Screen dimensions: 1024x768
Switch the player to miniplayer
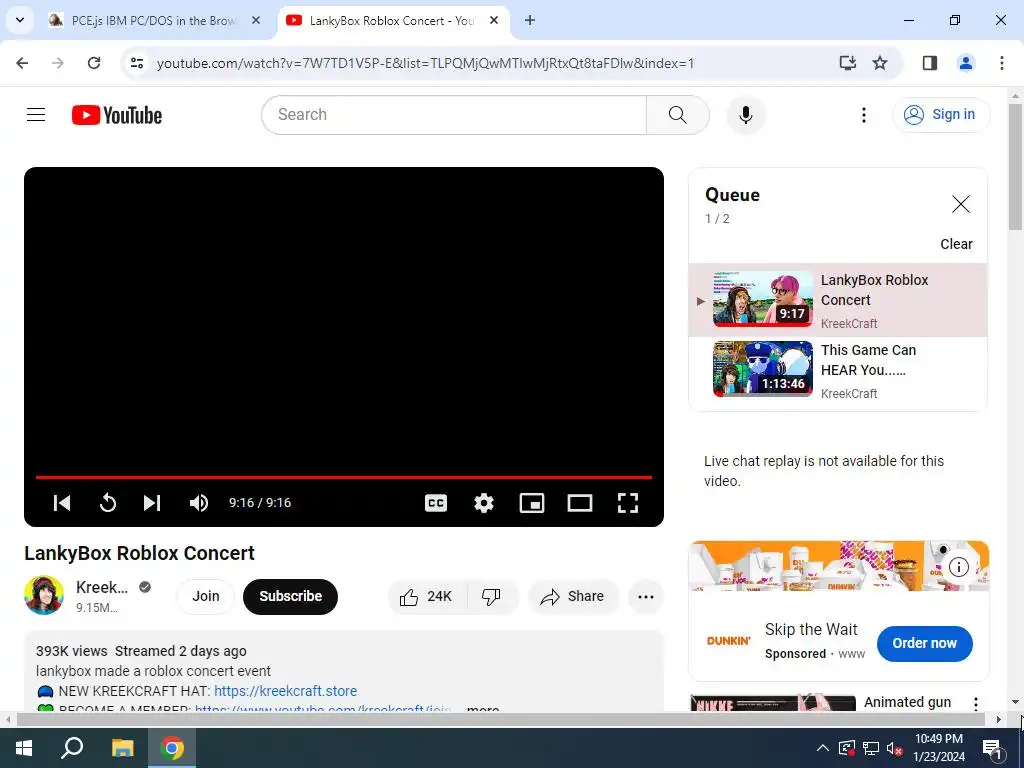click(x=532, y=503)
